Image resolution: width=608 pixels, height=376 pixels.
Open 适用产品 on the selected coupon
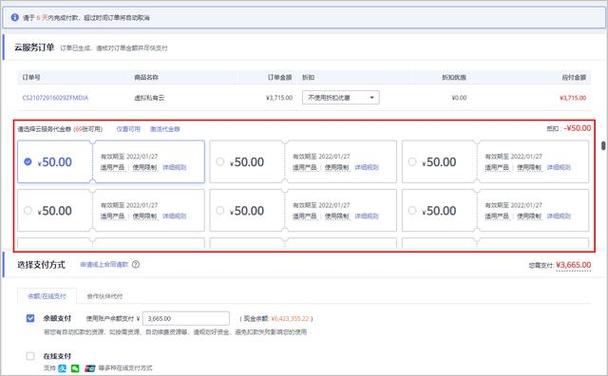coord(112,167)
